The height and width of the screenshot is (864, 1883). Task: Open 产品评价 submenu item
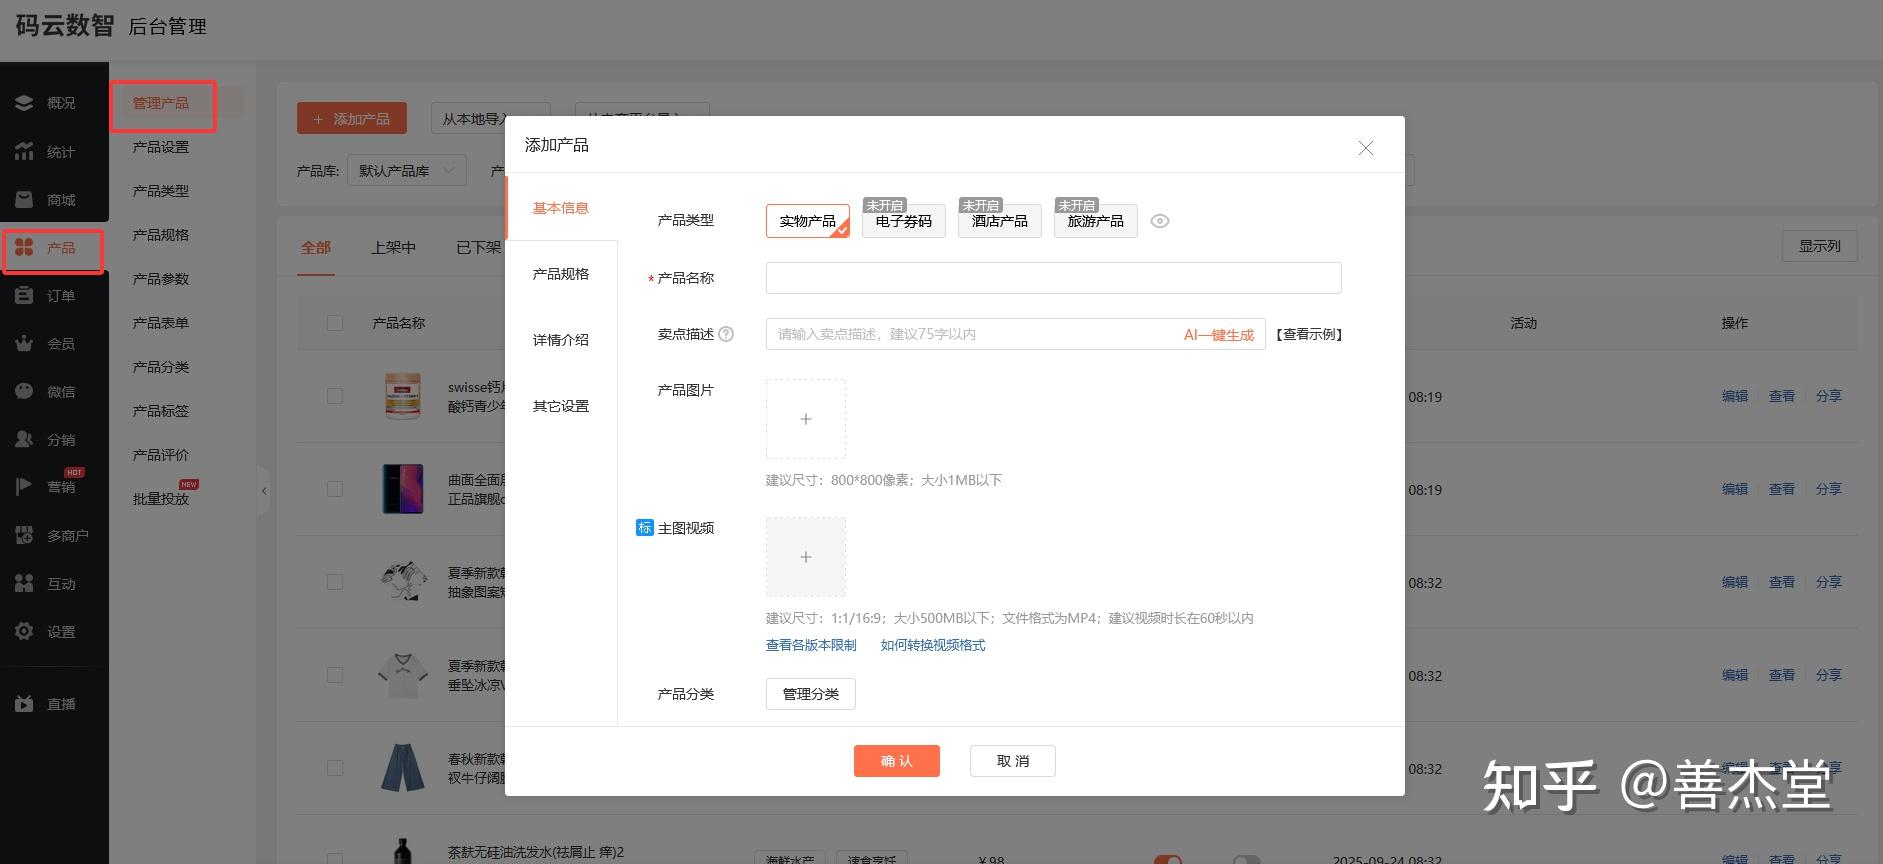[x=161, y=455]
